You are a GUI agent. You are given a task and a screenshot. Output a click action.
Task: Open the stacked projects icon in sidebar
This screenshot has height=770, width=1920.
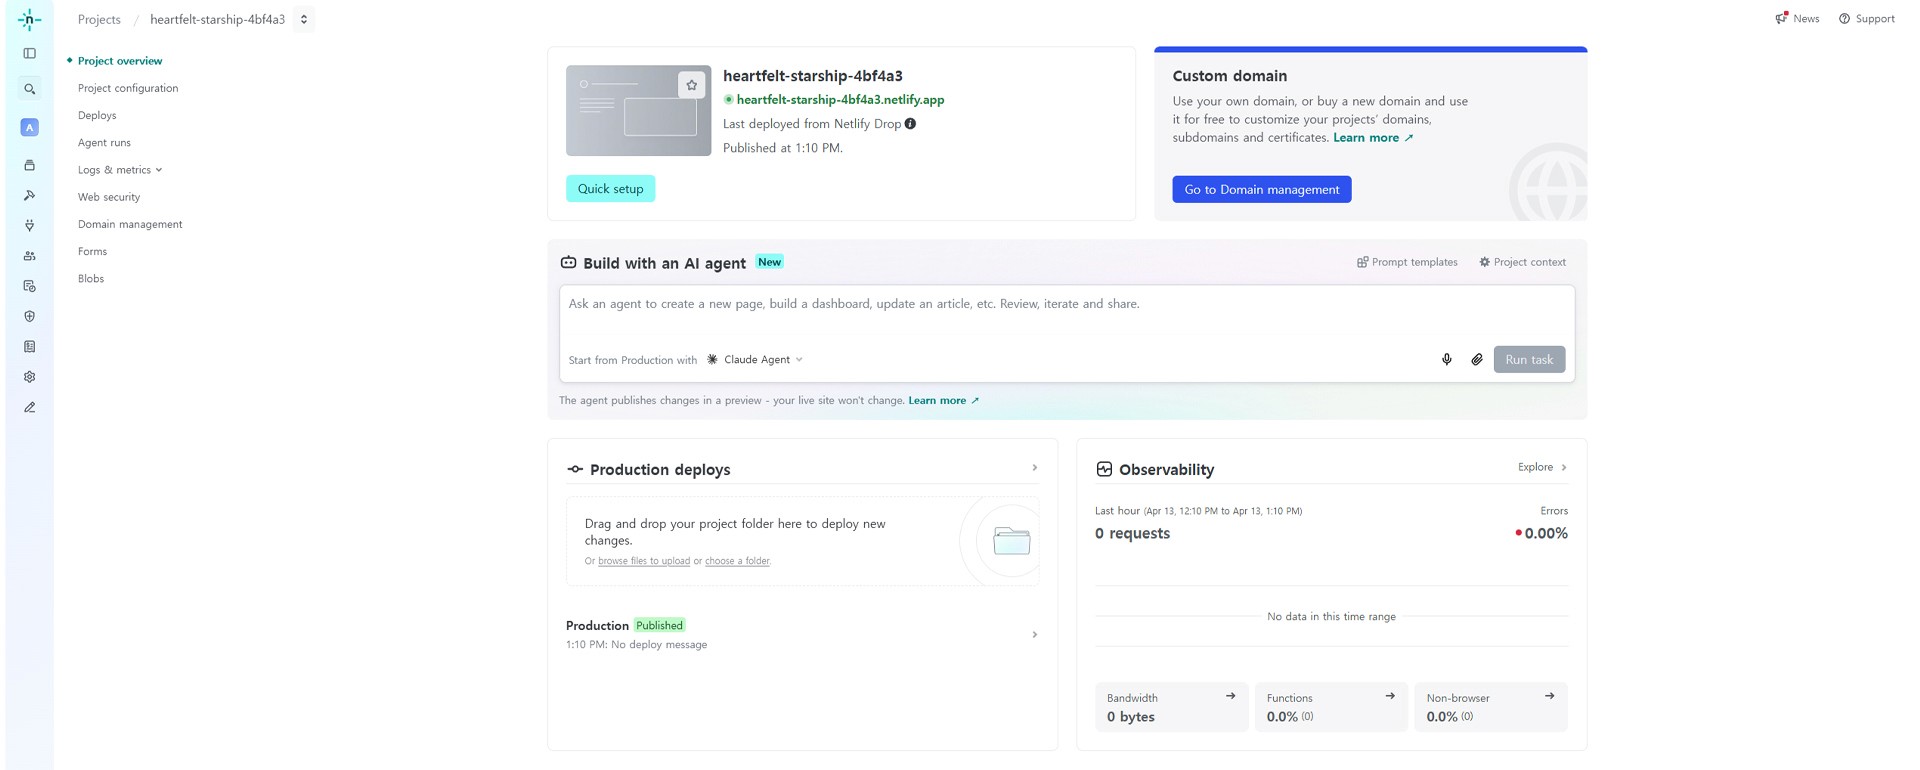tap(30, 165)
